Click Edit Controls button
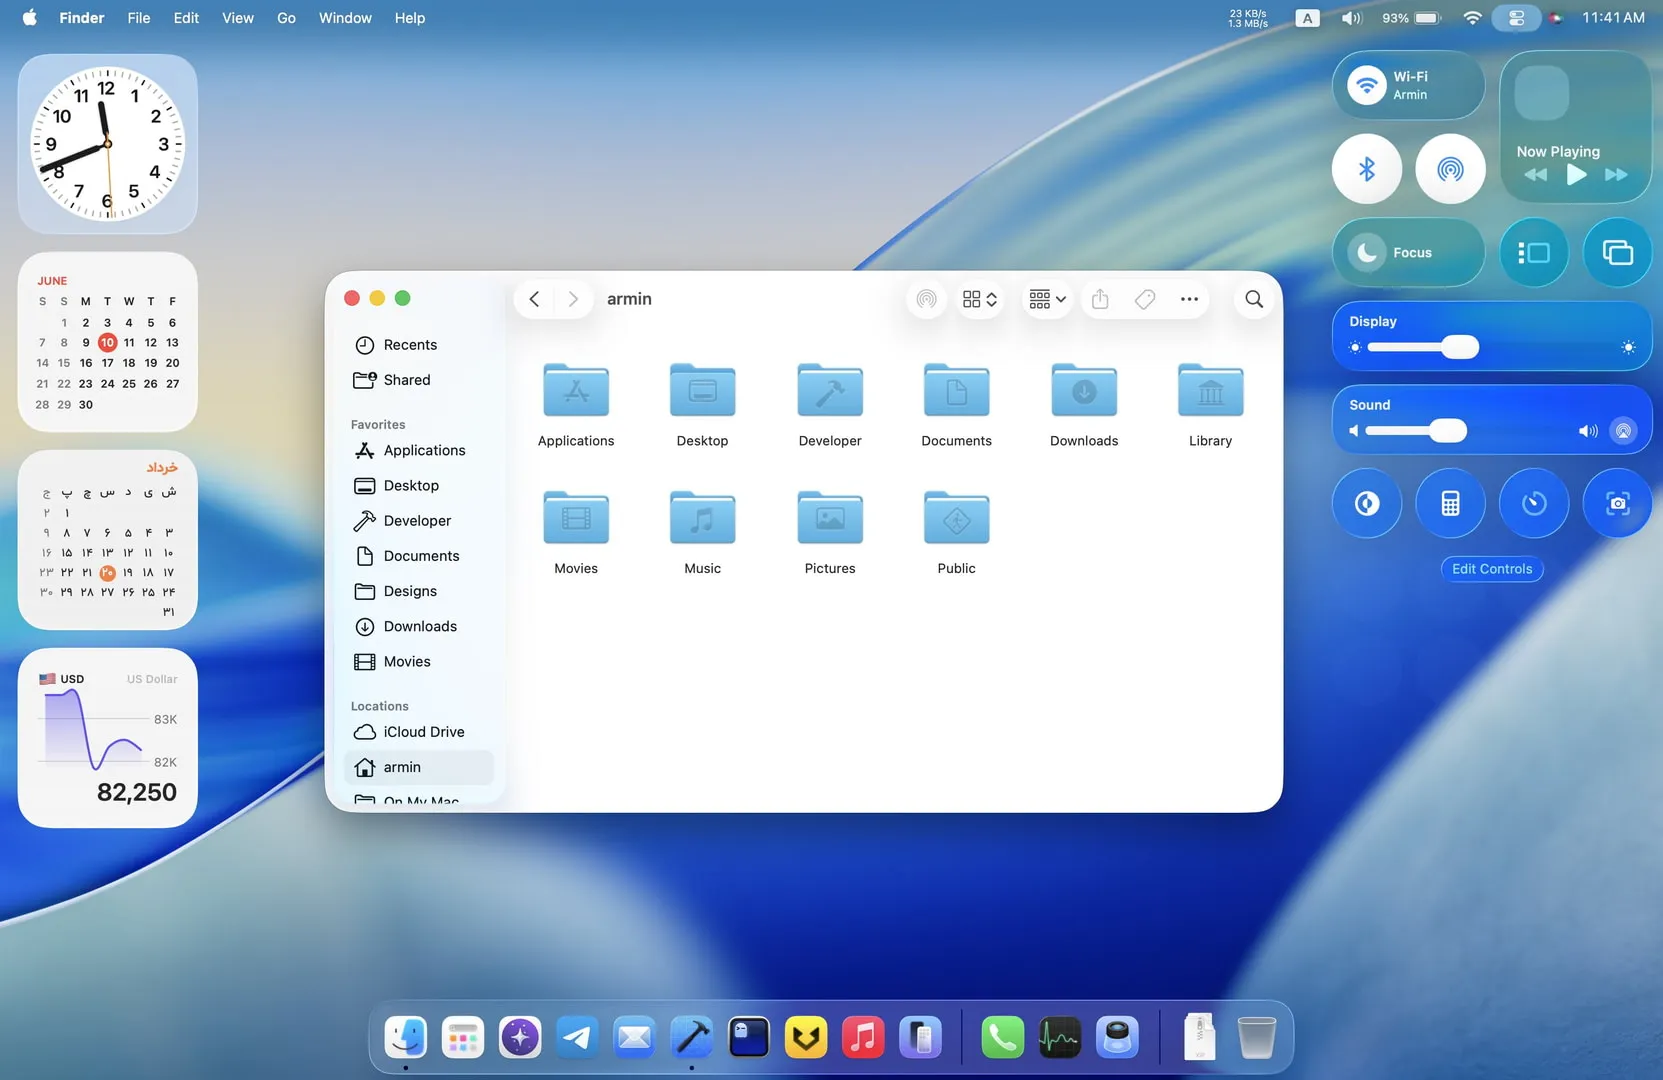The image size is (1663, 1080). tap(1492, 569)
